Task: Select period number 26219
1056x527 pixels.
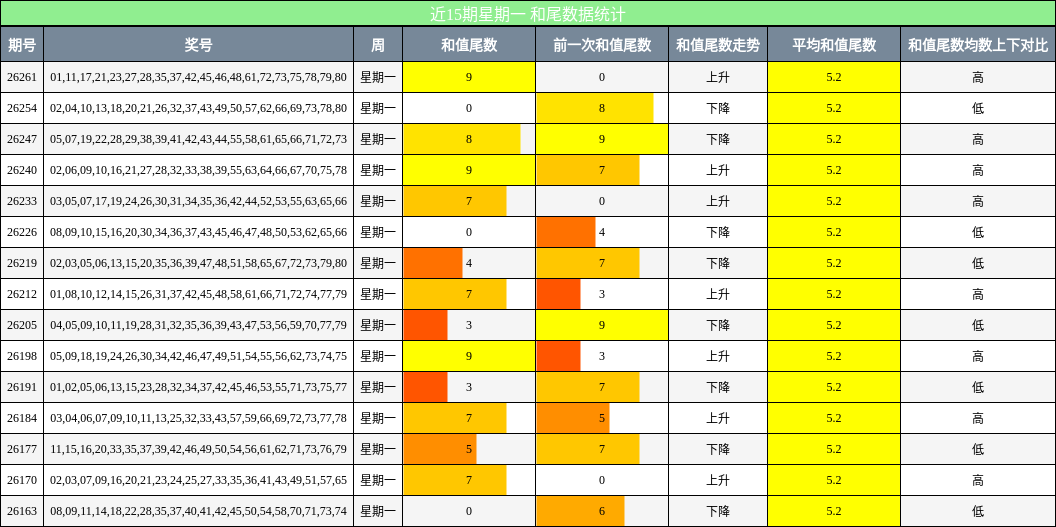Action: (x=22, y=263)
